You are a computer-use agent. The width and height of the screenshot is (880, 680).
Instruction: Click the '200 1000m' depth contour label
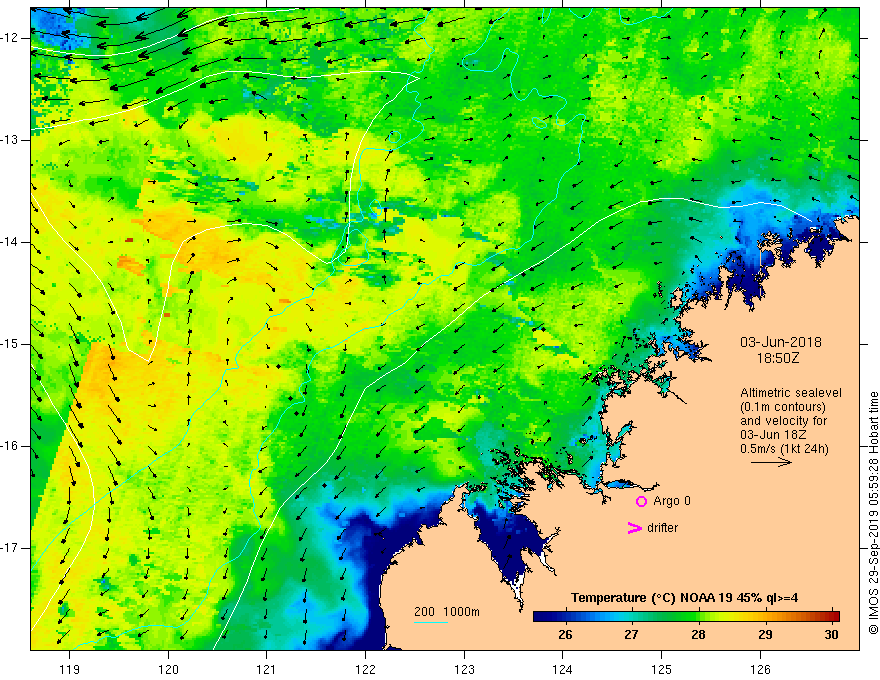447,612
